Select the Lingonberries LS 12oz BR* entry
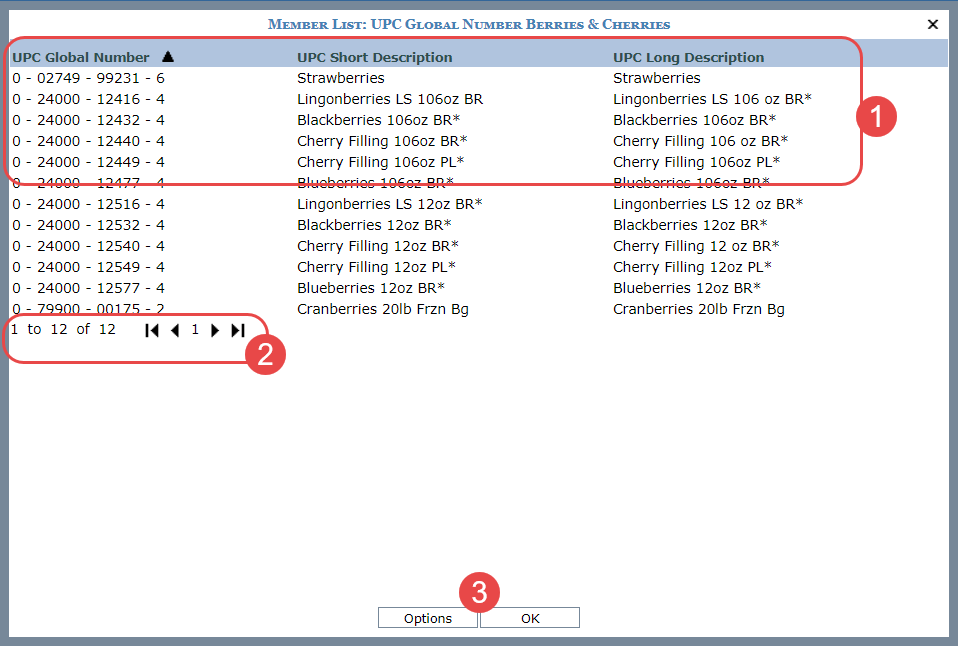958x646 pixels. coord(389,204)
